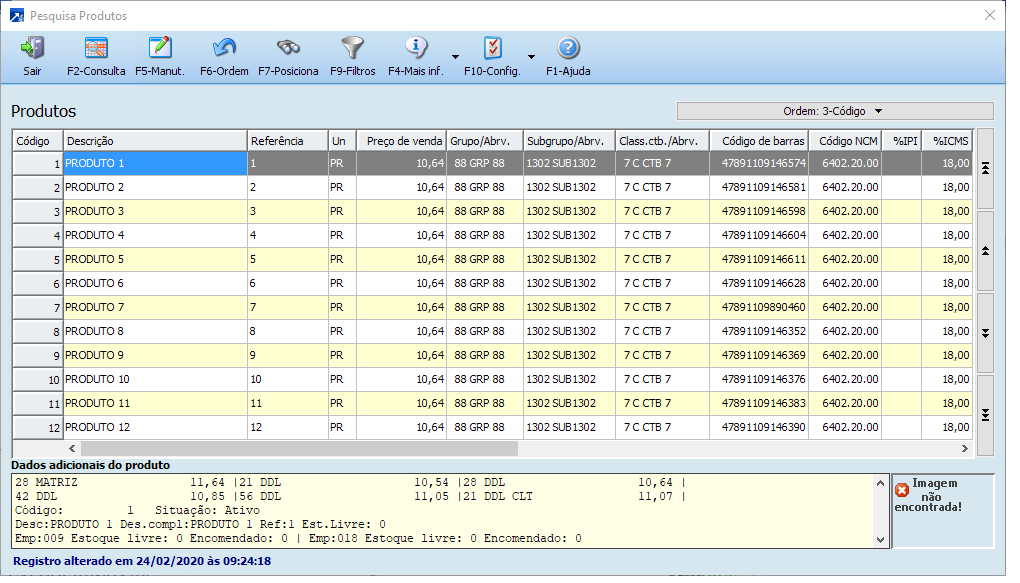Select F7-Posiciona binoculars icon
Viewport: 1020px width, 583px height.
pos(288,56)
